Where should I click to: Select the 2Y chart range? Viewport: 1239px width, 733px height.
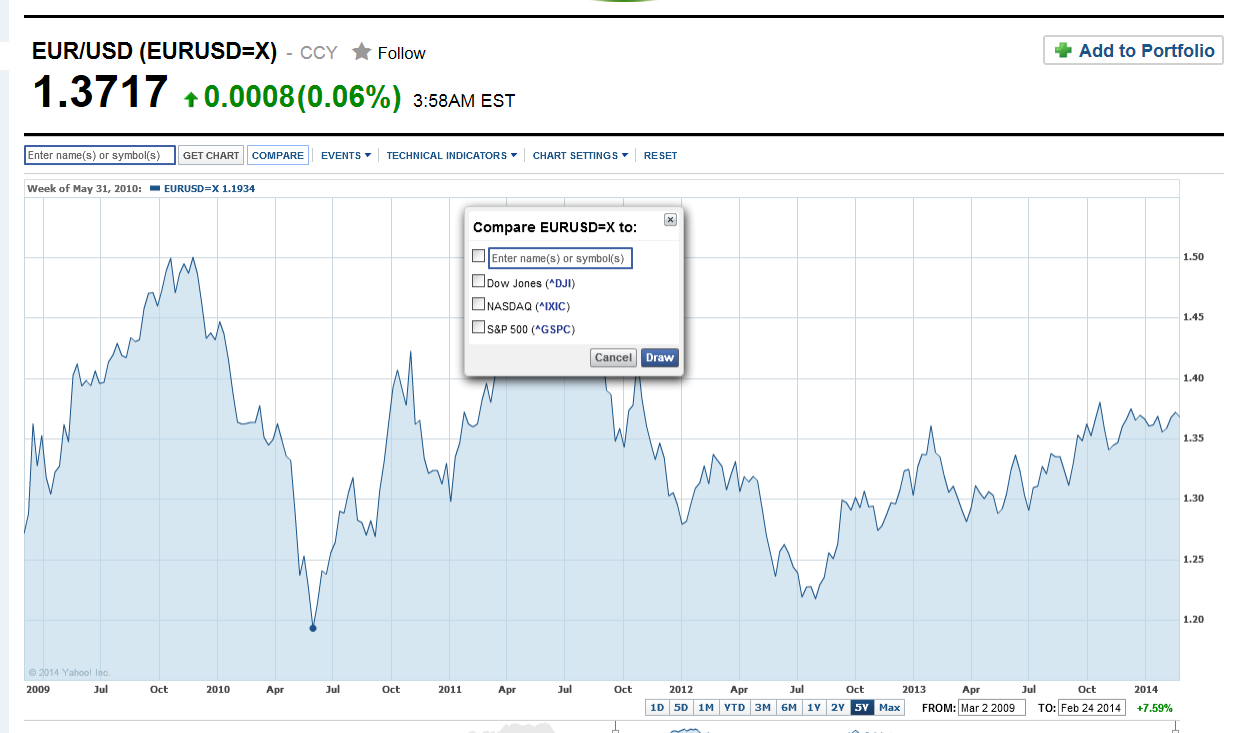(838, 707)
